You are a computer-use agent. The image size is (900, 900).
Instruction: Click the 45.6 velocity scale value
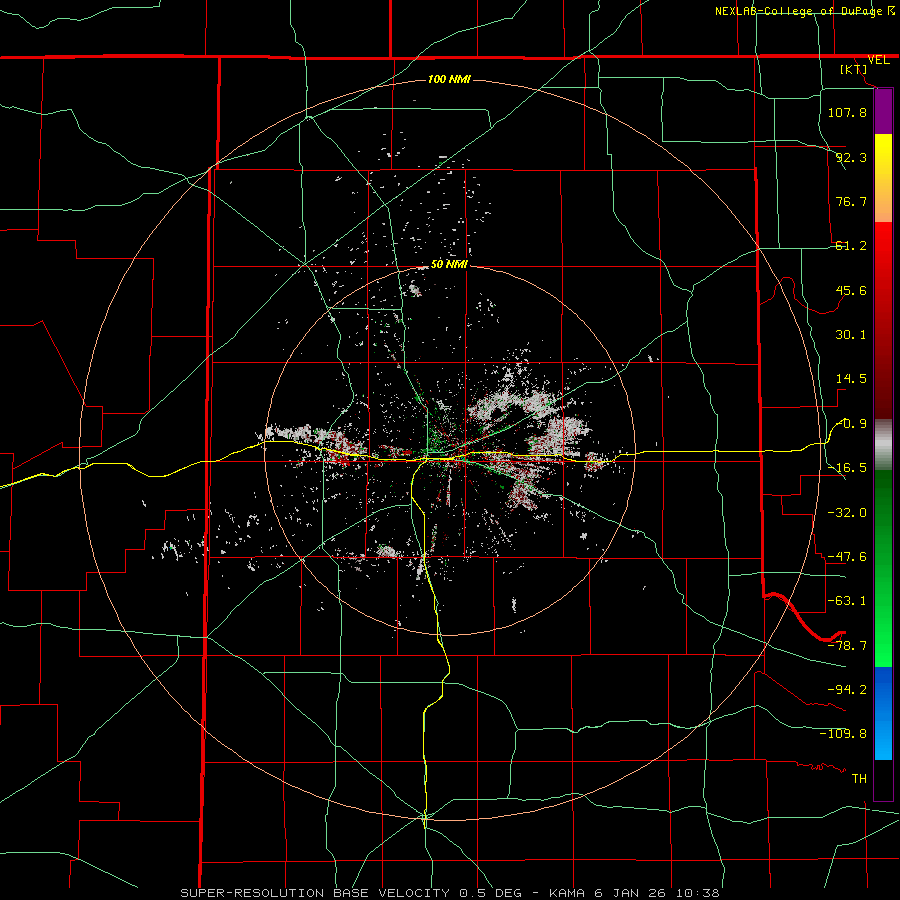851,290
